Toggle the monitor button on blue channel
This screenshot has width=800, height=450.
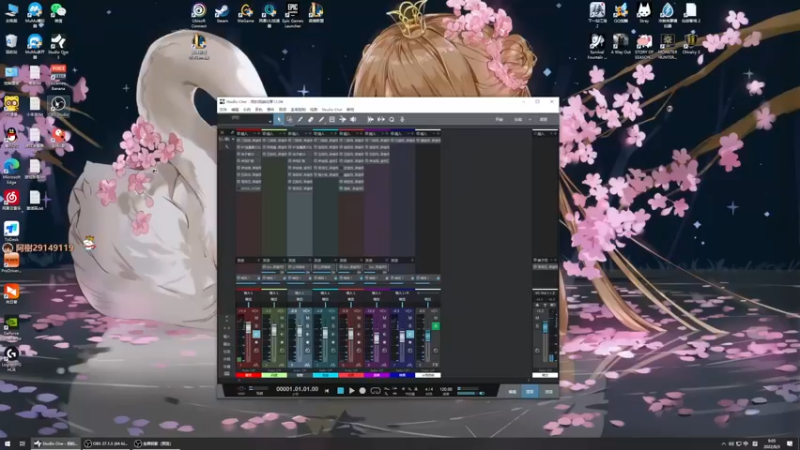pyautogui.click(x=410, y=335)
